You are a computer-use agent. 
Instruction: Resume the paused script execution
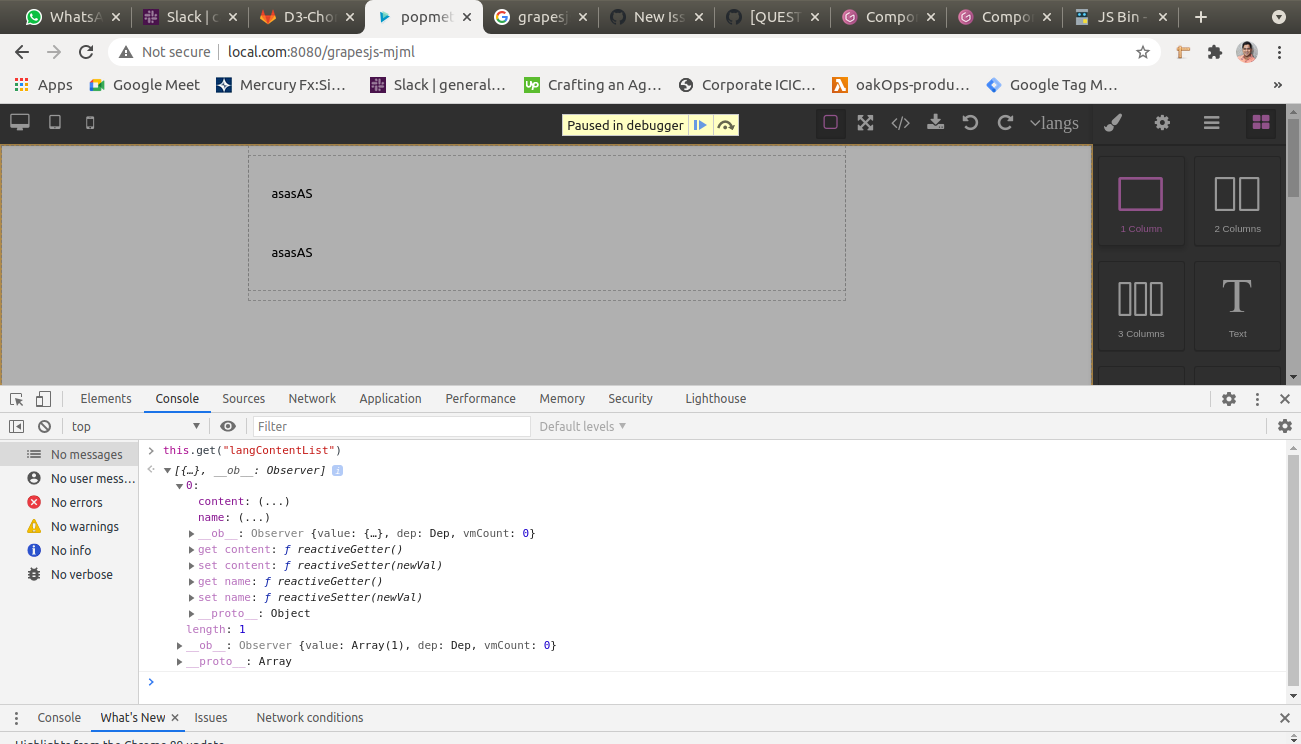(701, 124)
